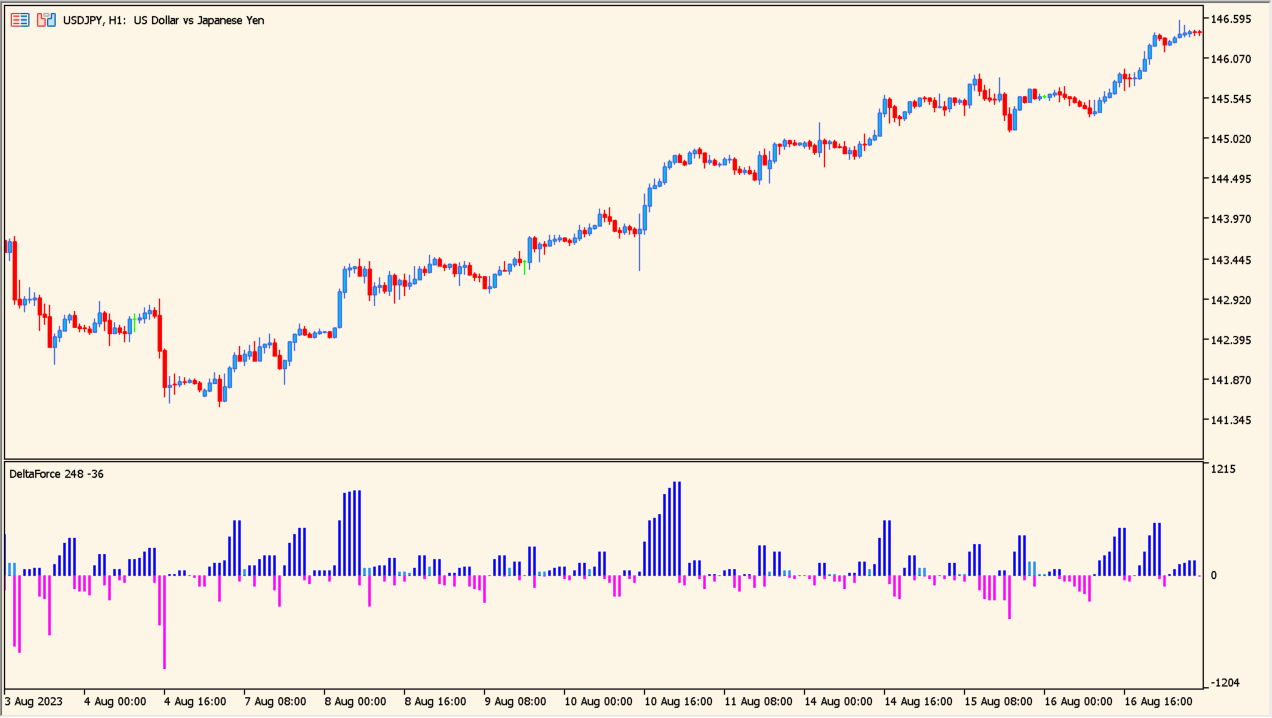Click the dual-document icon beside the list icon

coord(43,20)
